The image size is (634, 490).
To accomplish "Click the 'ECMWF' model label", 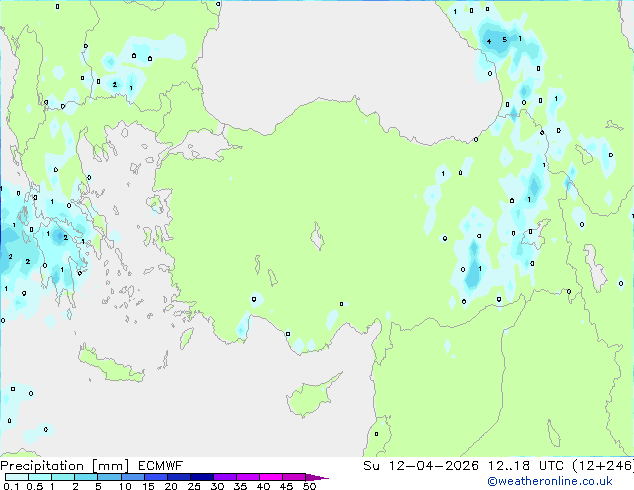I will coord(161,466).
